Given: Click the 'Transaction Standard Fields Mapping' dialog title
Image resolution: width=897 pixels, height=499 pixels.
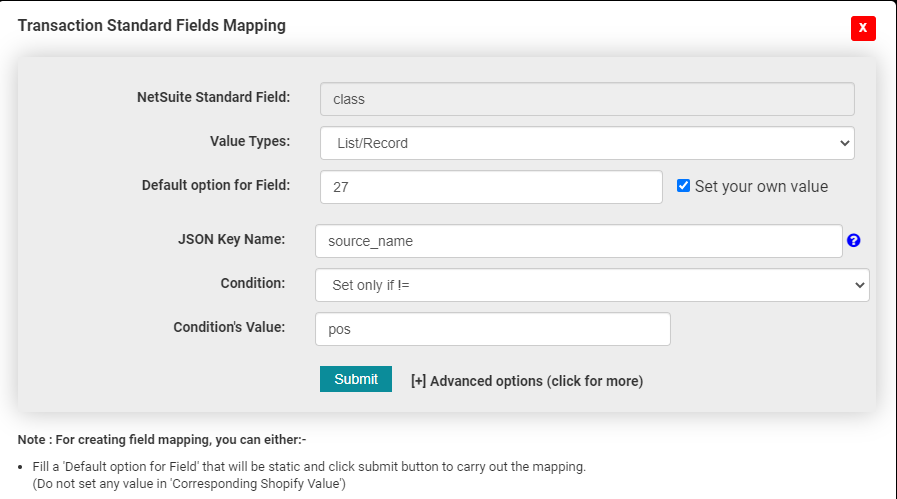Looking at the screenshot, I should pyautogui.click(x=152, y=26).
